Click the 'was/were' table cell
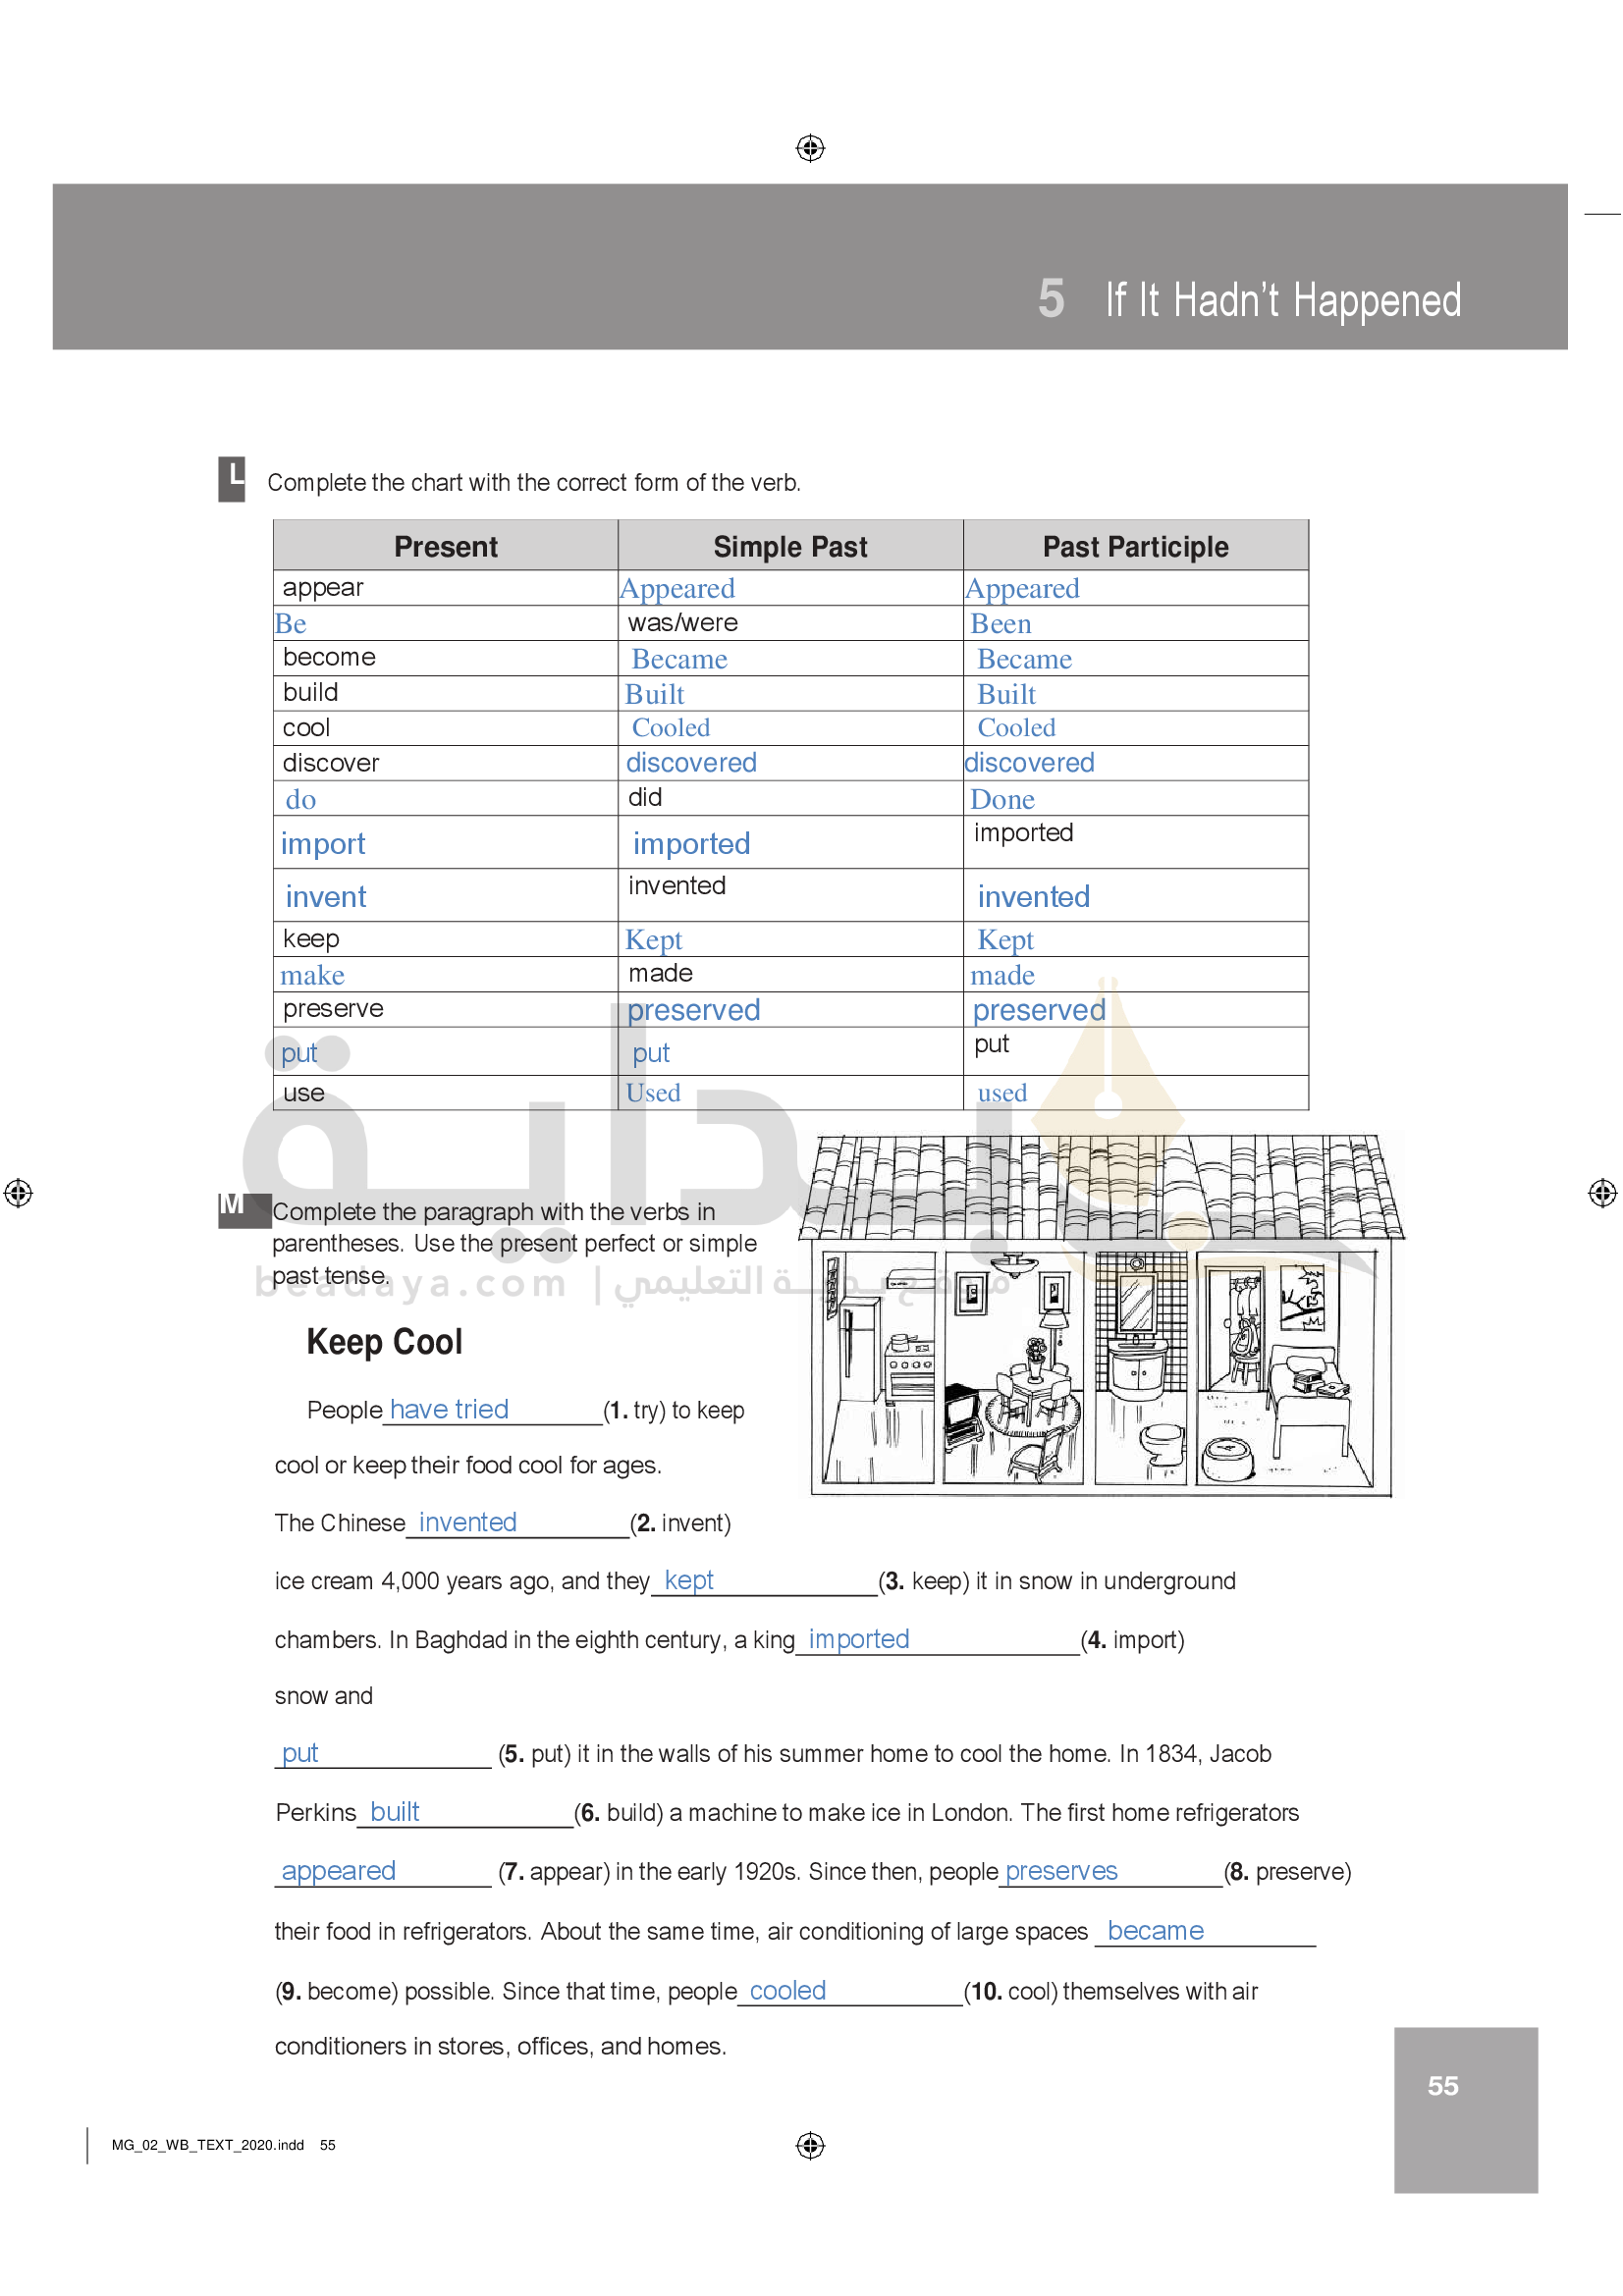This screenshot has height=2296, width=1623. (x=683, y=623)
